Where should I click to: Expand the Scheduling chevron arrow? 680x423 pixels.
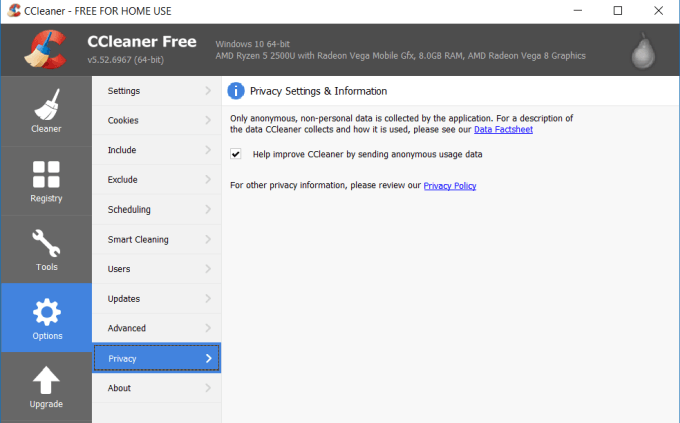[208, 209]
